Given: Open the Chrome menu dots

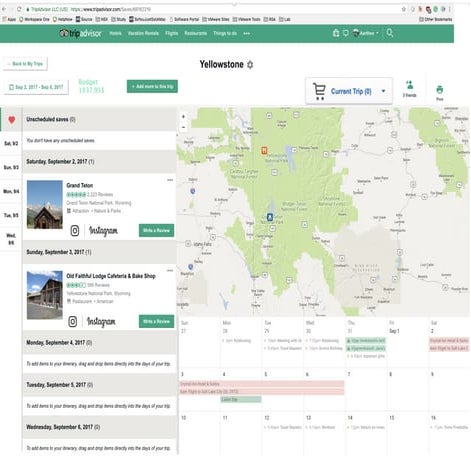Looking at the screenshot, I should 450,9.
